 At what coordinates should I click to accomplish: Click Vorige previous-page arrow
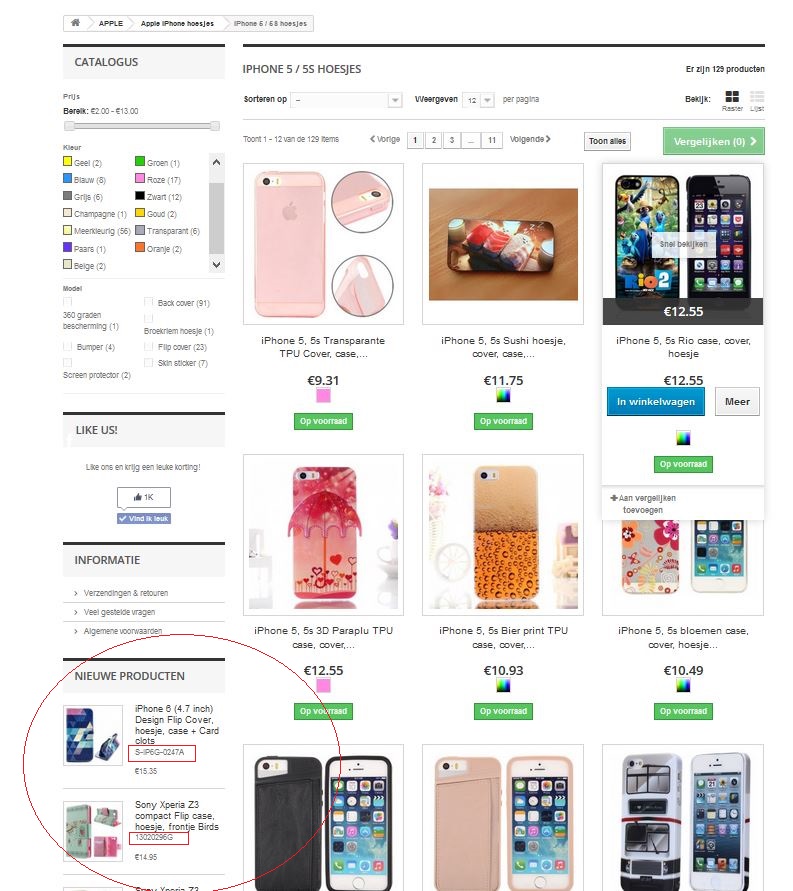pyautogui.click(x=373, y=139)
